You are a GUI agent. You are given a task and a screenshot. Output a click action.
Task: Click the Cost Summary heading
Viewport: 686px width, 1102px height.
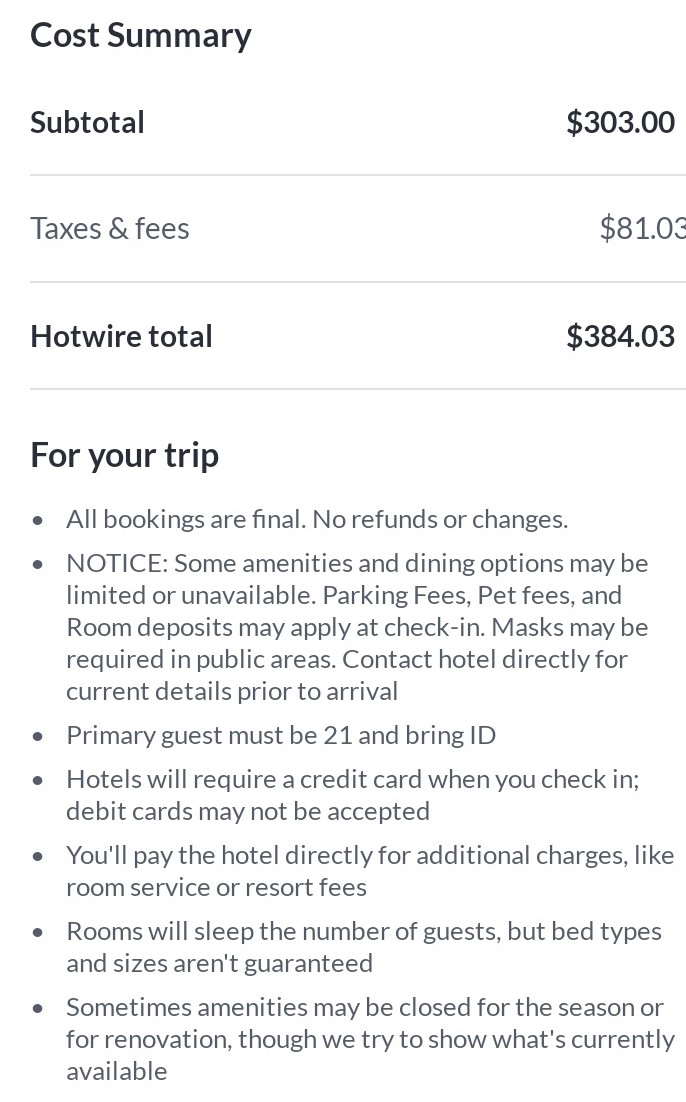pos(141,35)
